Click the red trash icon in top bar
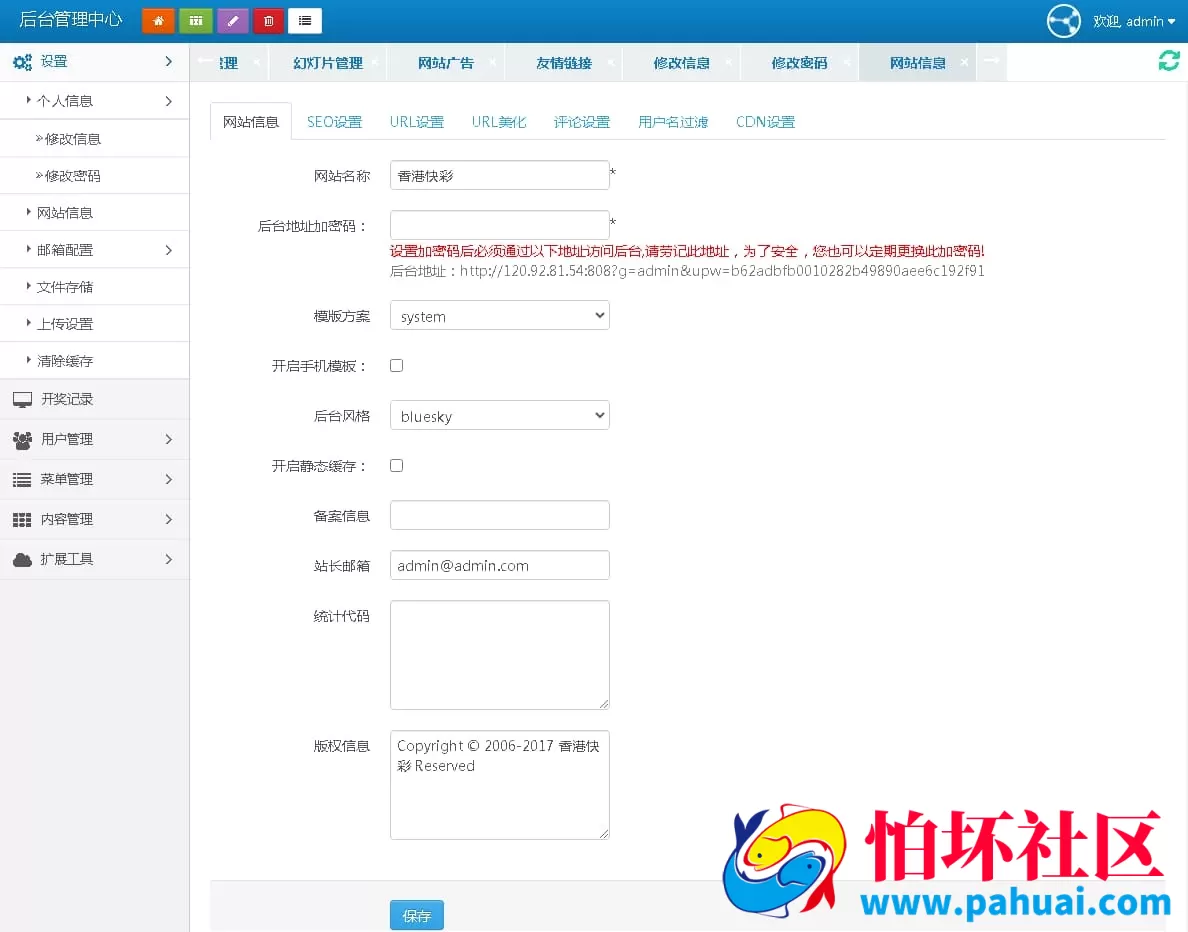The width and height of the screenshot is (1188, 932). point(268,20)
